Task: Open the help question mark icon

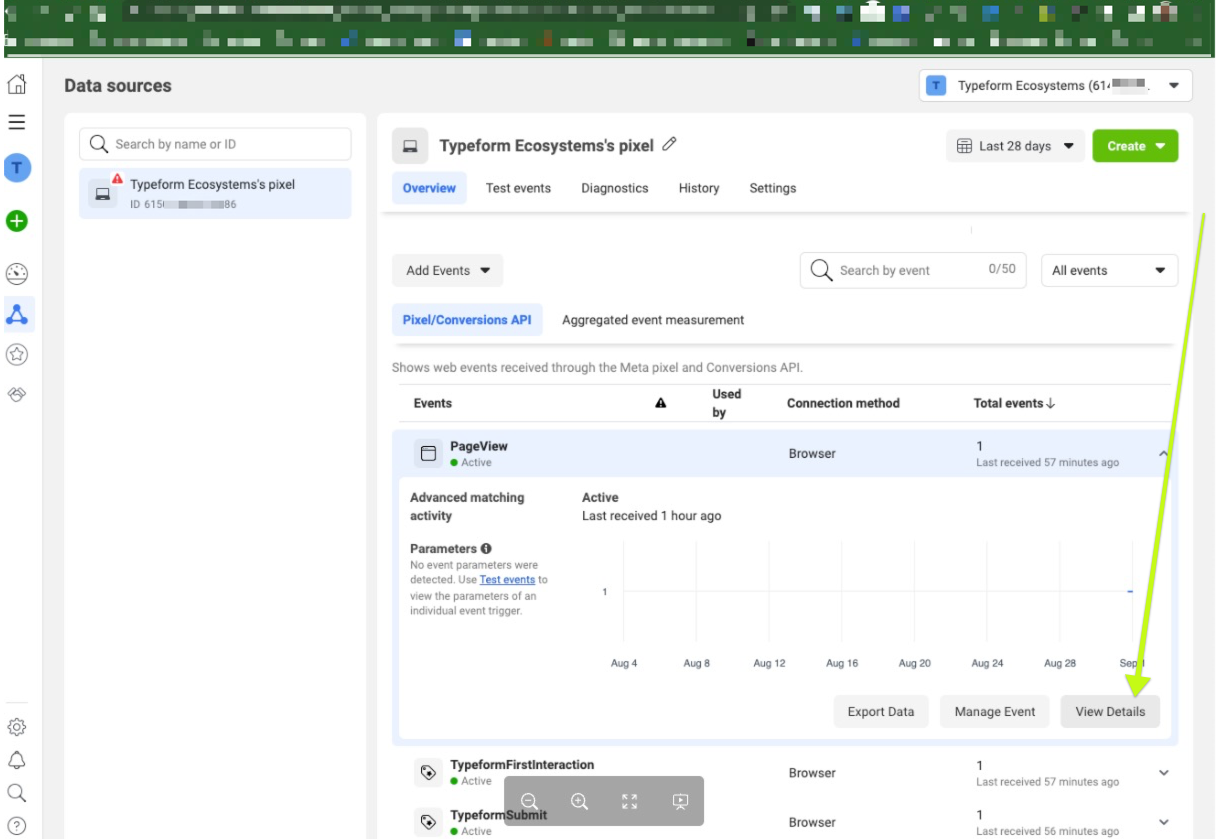Action: [x=17, y=826]
